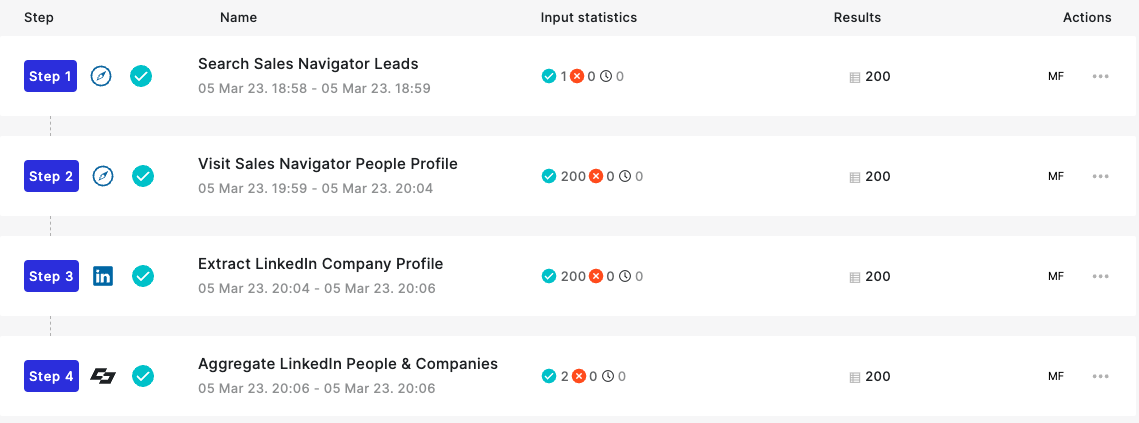Screen dimensions: 1139x423
Task: Open Aggregate LinkedIn People & Companies step
Action: click(348, 363)
